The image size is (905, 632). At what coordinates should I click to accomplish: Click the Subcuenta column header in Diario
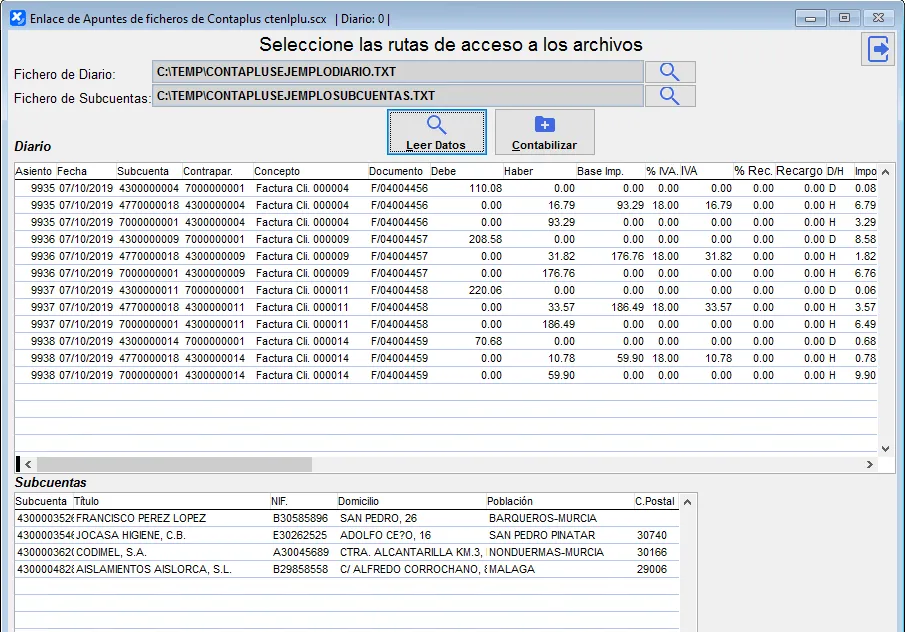click(143, 171)
